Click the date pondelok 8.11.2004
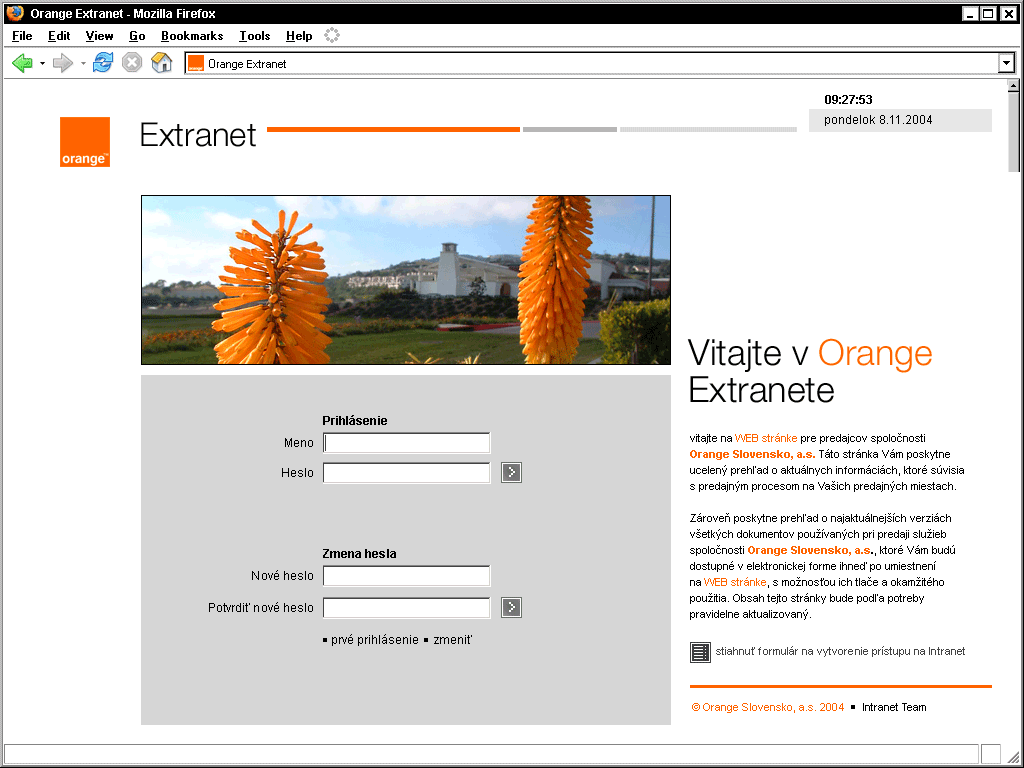The width and height of the screenshot is (1024, 768). [878, 120]
